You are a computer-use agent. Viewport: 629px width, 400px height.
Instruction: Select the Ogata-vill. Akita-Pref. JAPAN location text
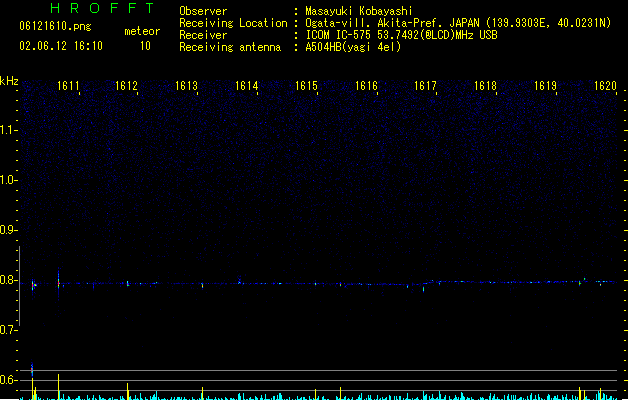pyautogui.click(x=458, y=23)
